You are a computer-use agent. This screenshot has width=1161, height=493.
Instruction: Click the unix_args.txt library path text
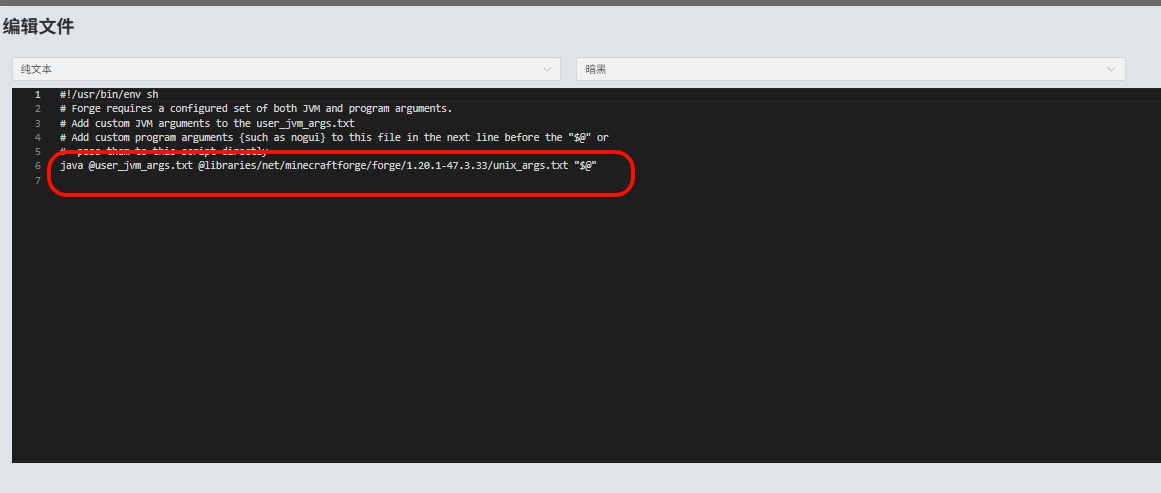click(x=382, y=166)
